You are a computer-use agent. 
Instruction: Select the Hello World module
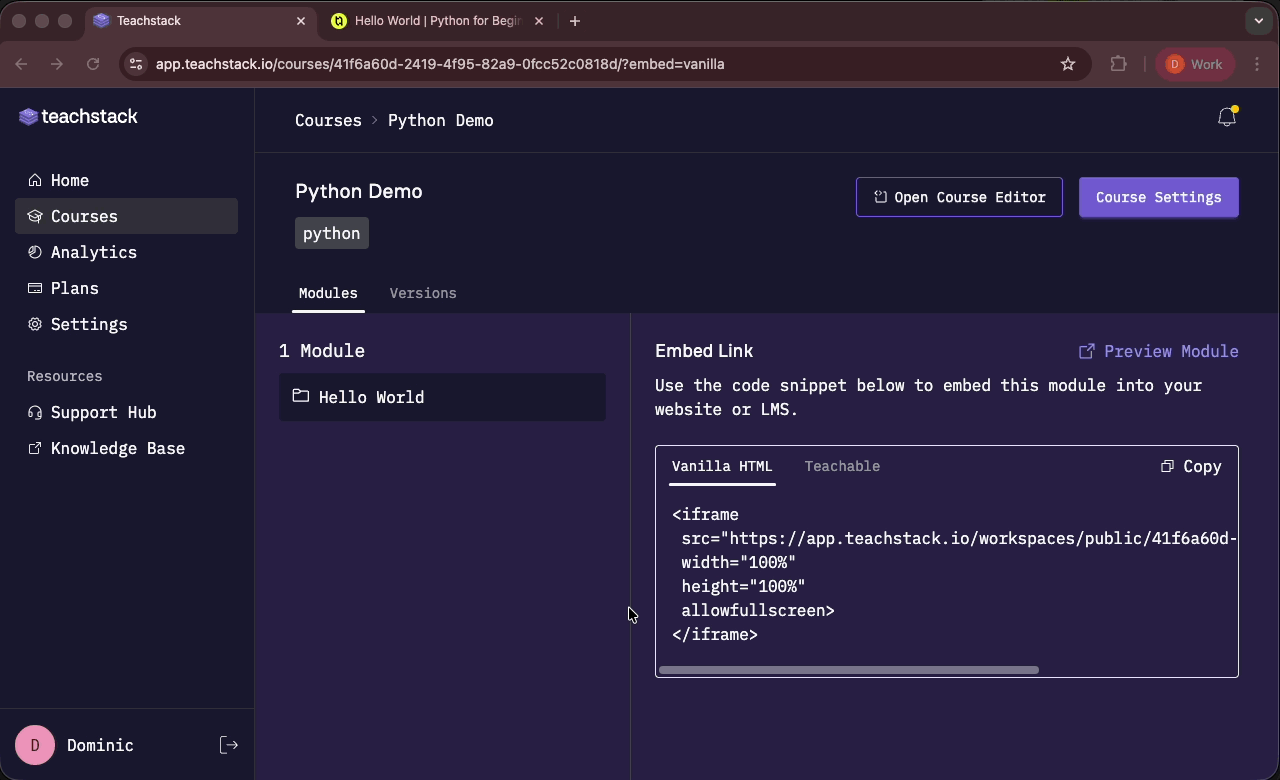click(442, 397)
